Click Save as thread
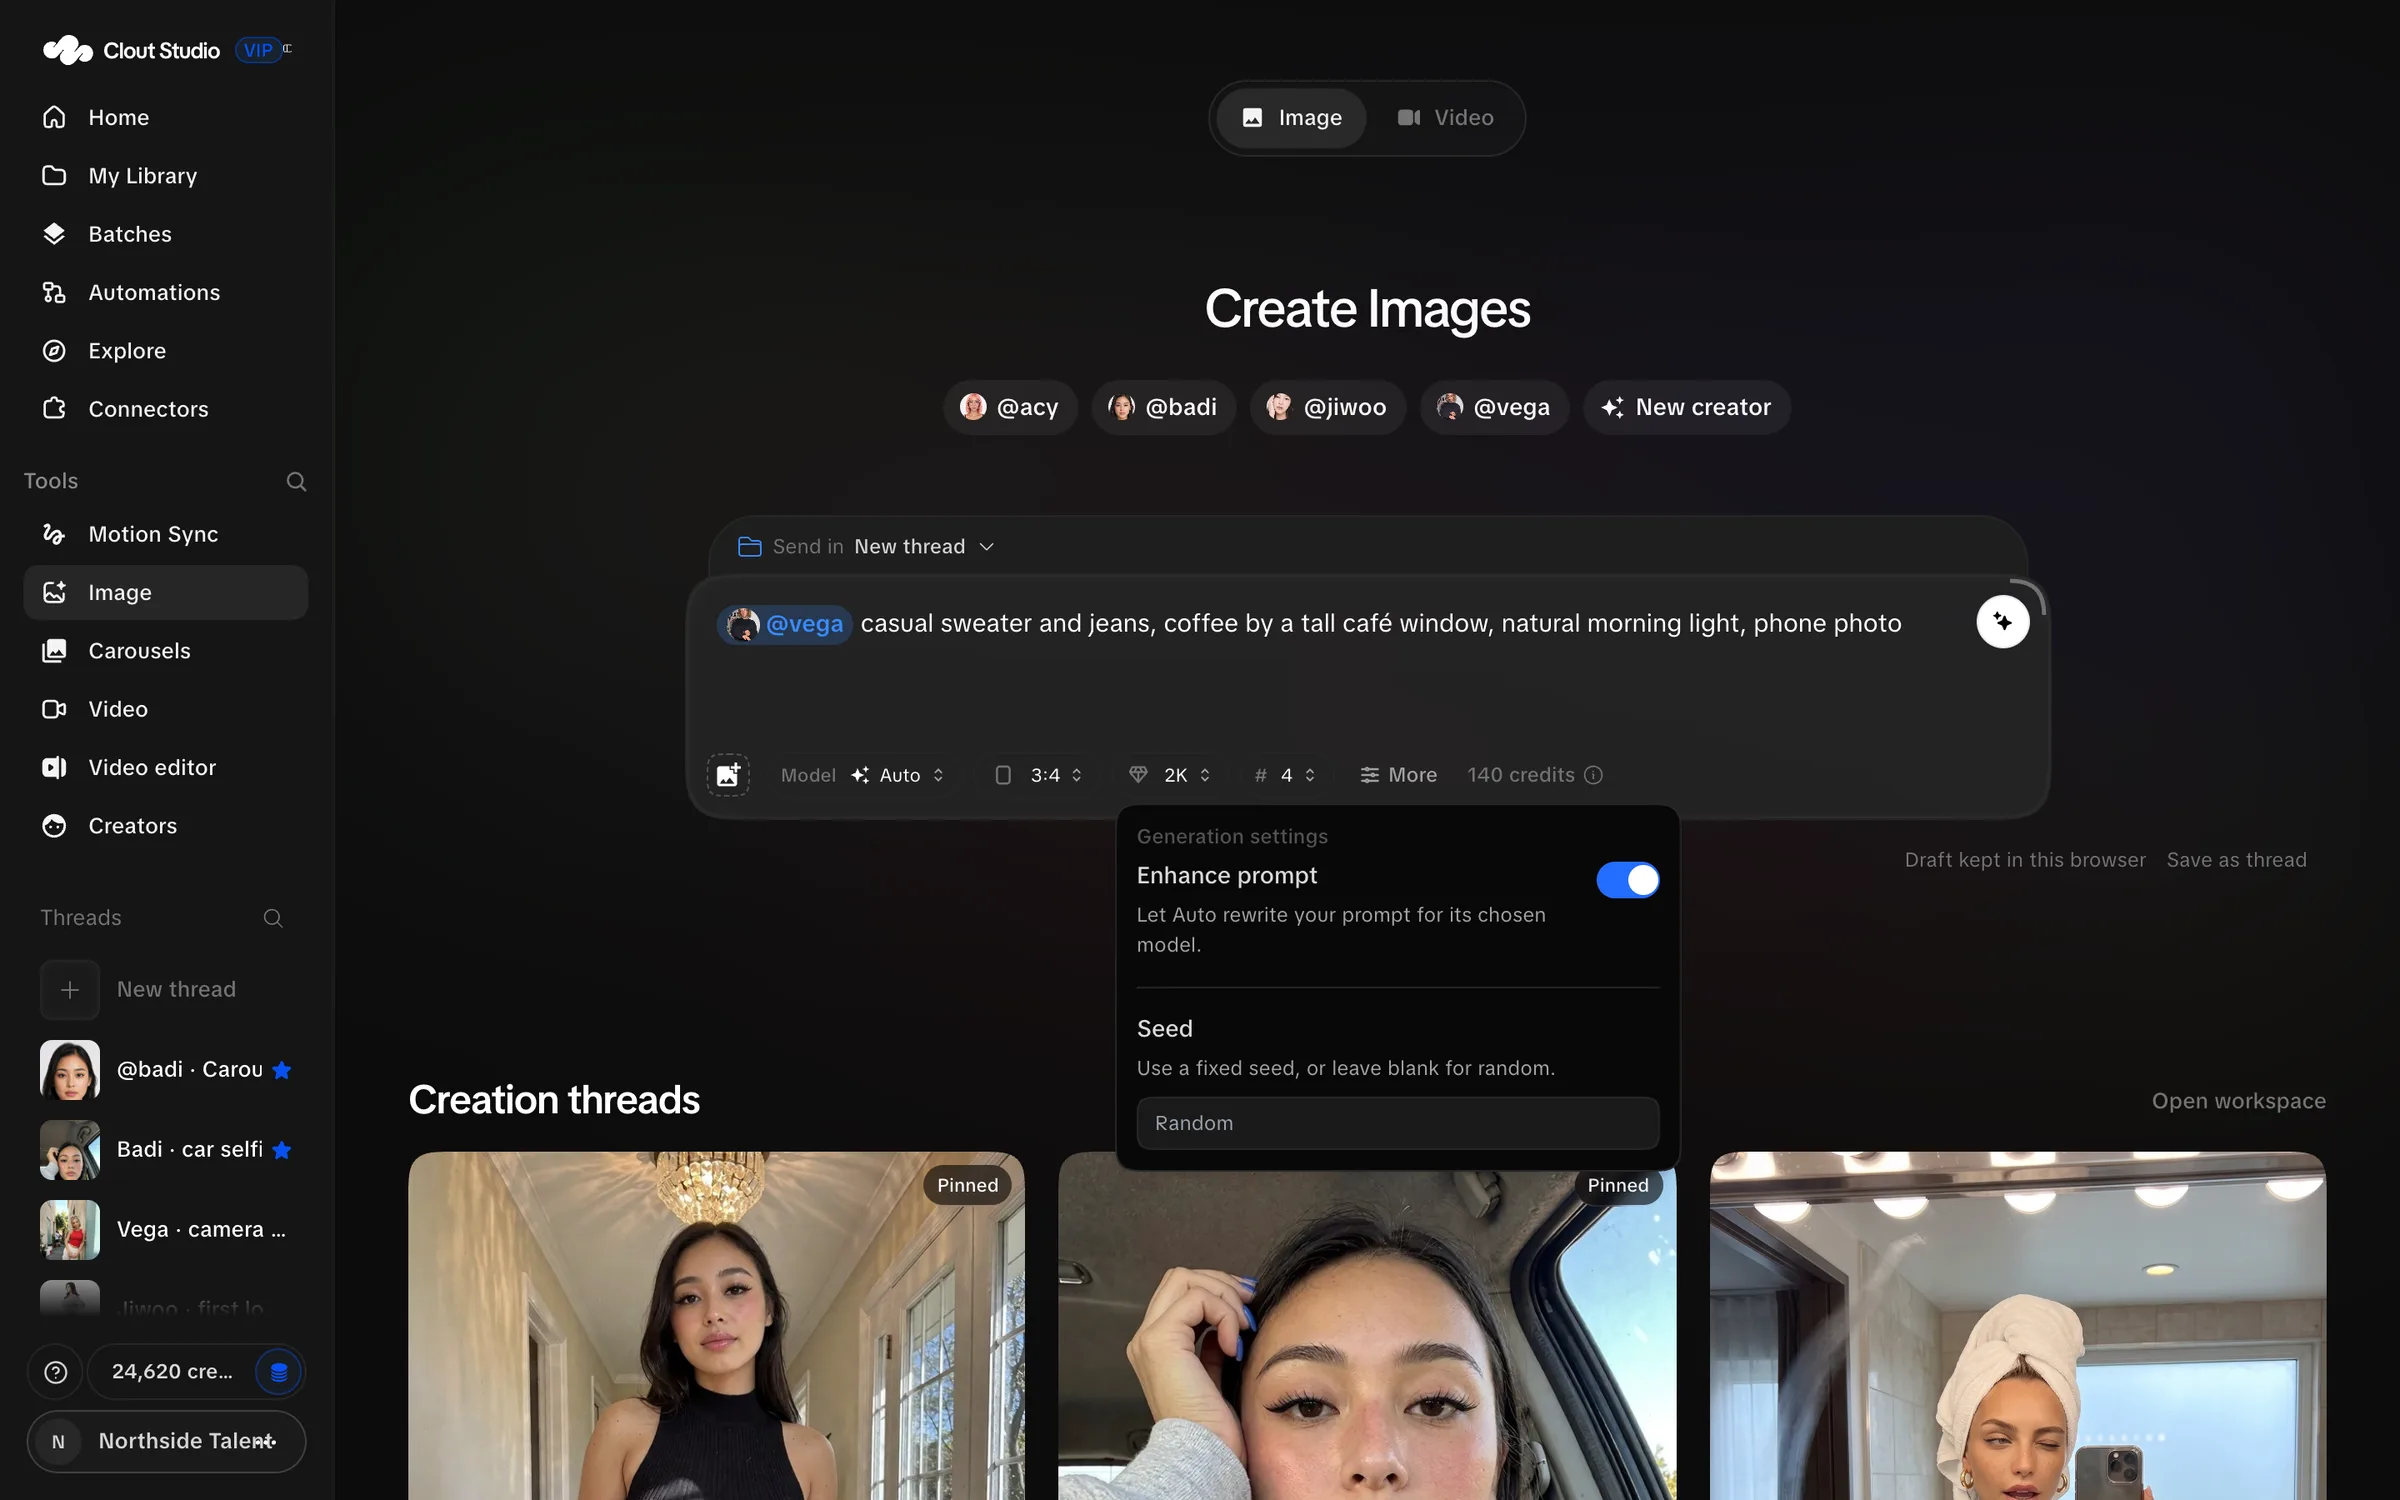This screenshot has height=1500, width=2400. (x=2236, y=860)
